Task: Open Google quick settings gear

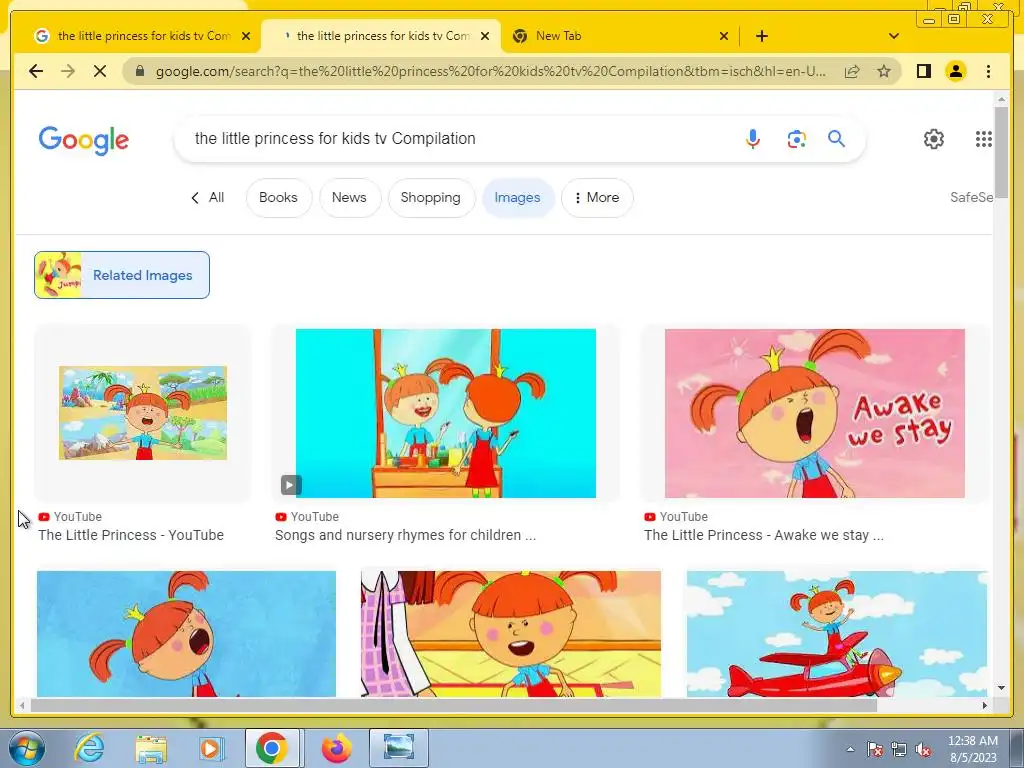Action: click(934, 139)
